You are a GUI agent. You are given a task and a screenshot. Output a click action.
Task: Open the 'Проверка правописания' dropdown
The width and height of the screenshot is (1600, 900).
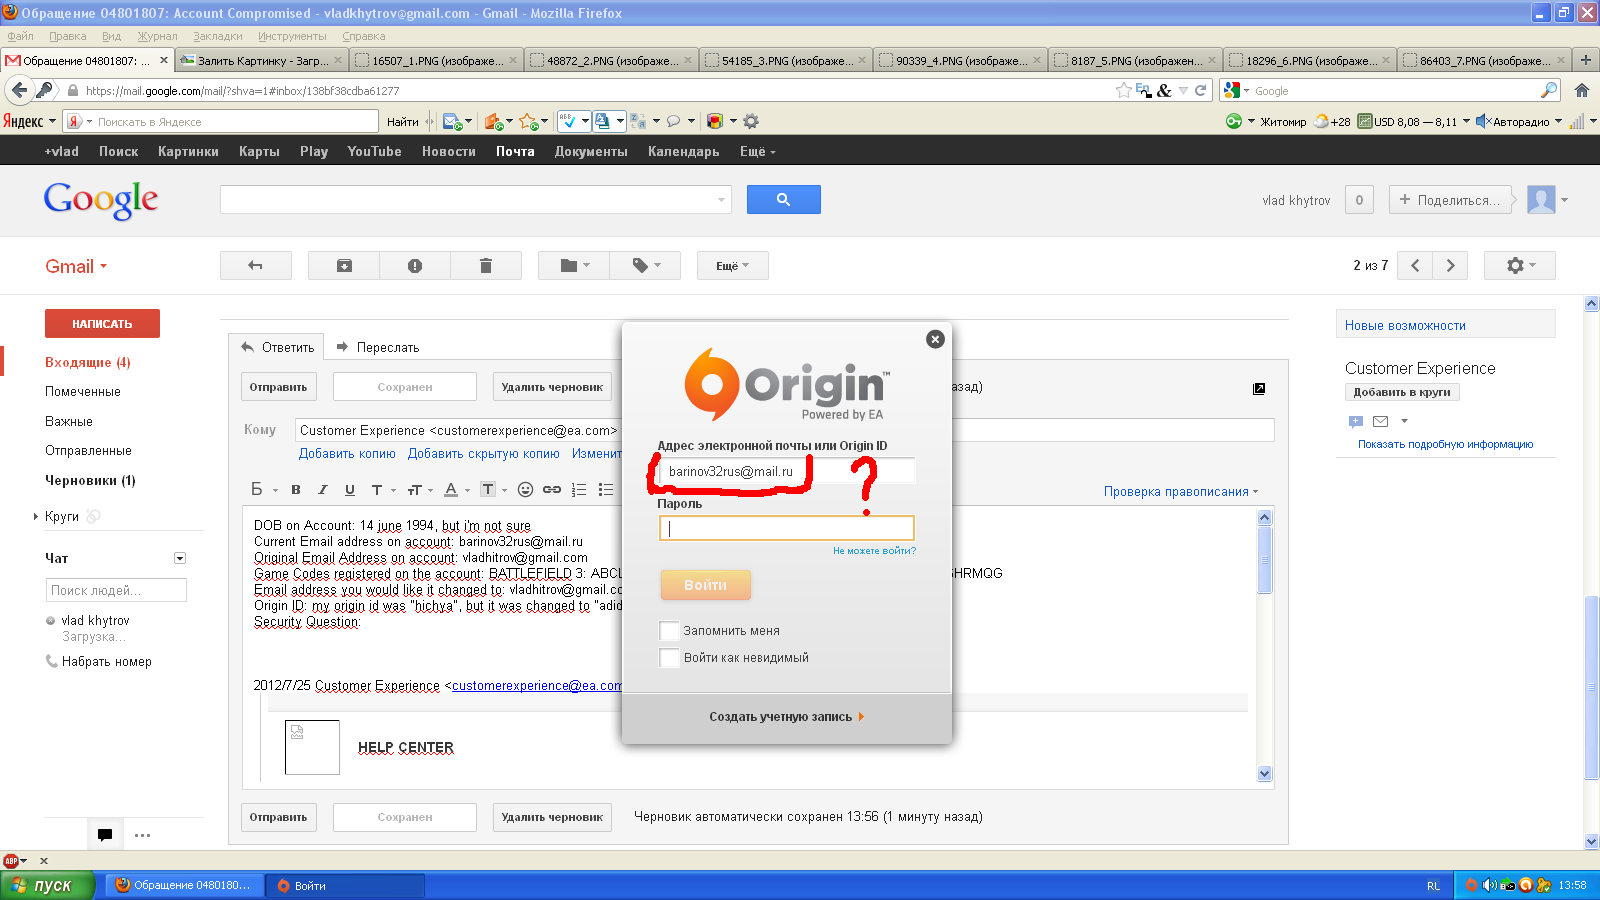tap(1181, 491)
